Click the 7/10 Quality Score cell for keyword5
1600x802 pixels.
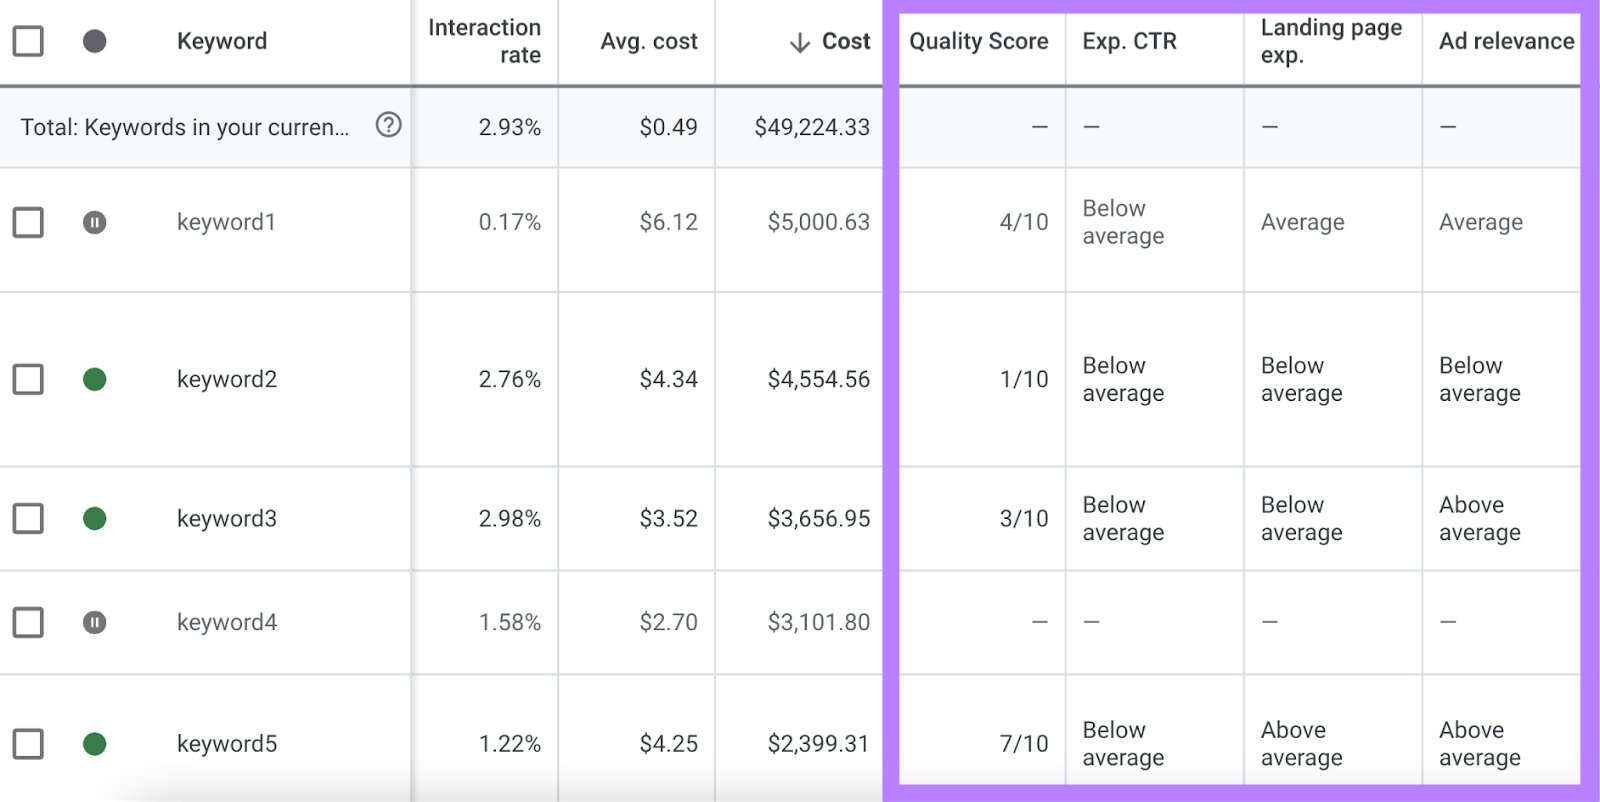click(1026, 744)
